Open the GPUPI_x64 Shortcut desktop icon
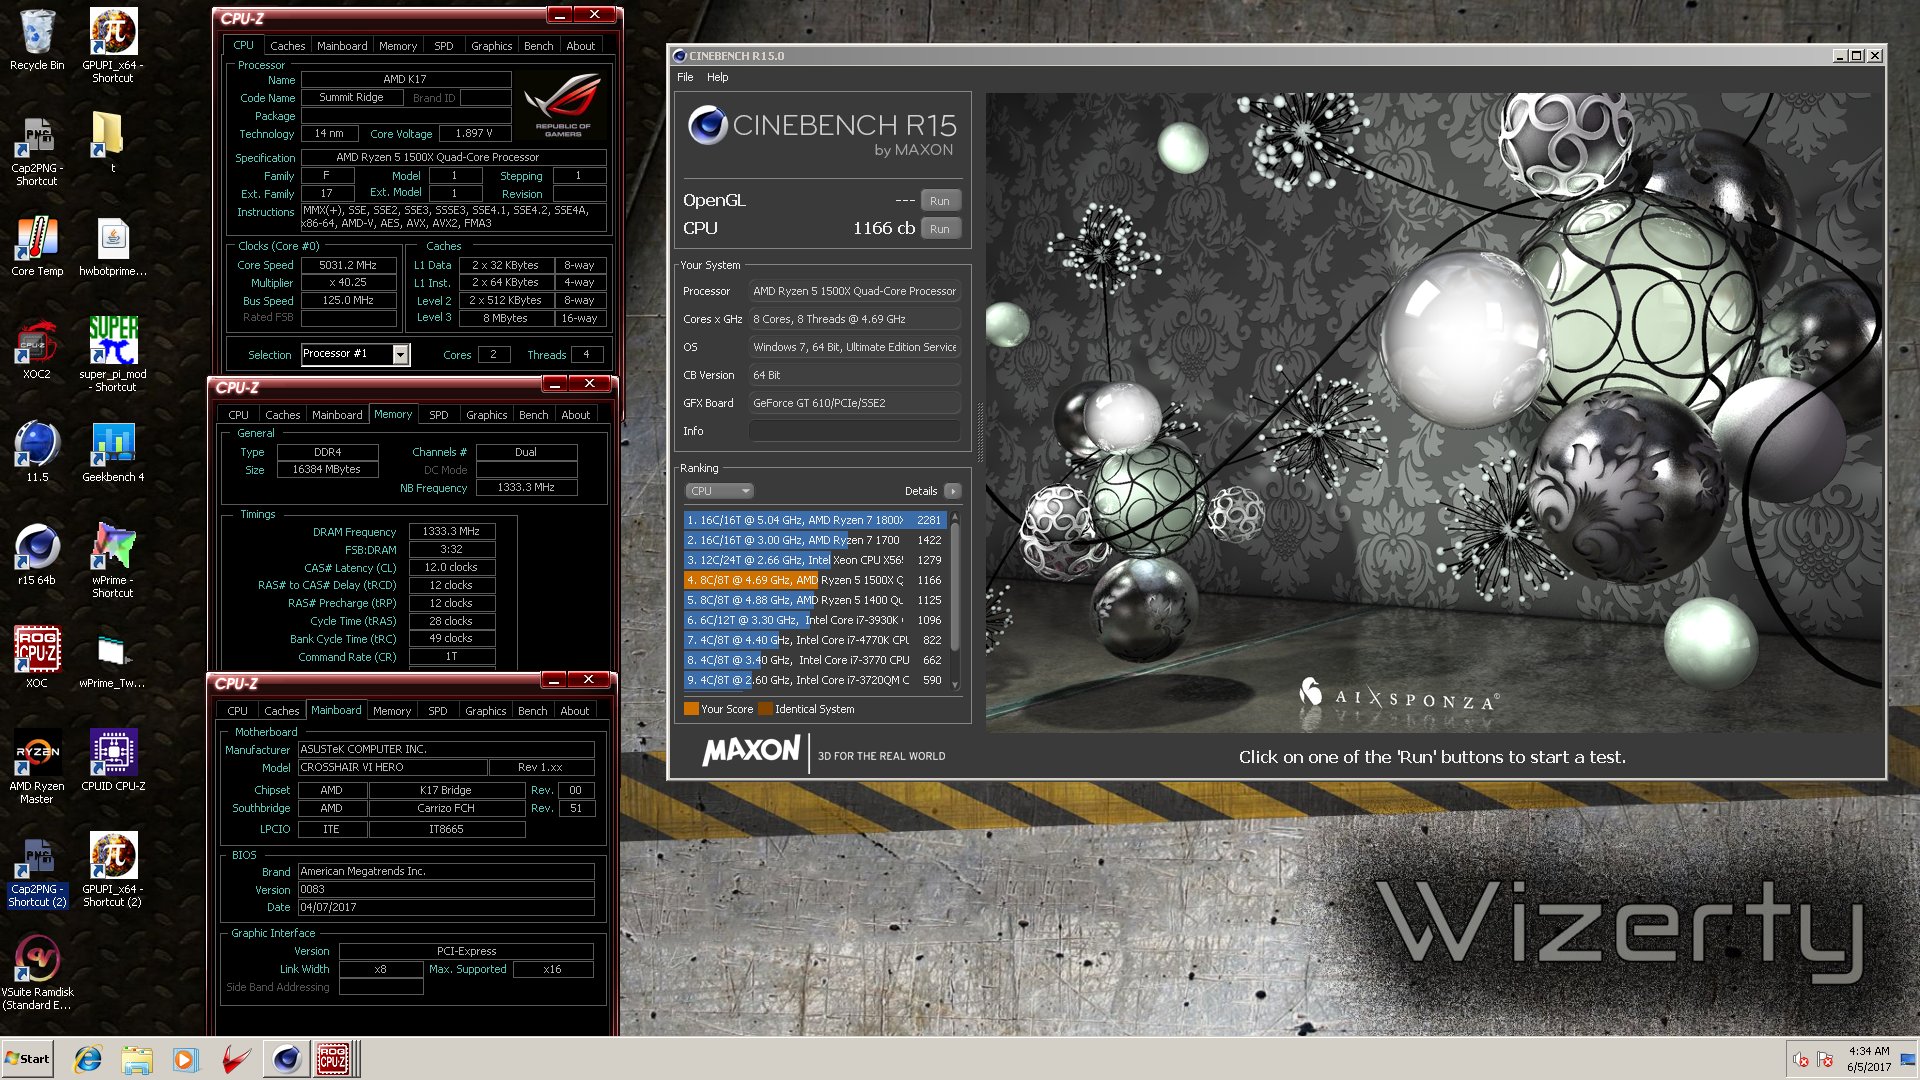The height and width of the screenshot is (1080, 1920). tap(113, 45)
